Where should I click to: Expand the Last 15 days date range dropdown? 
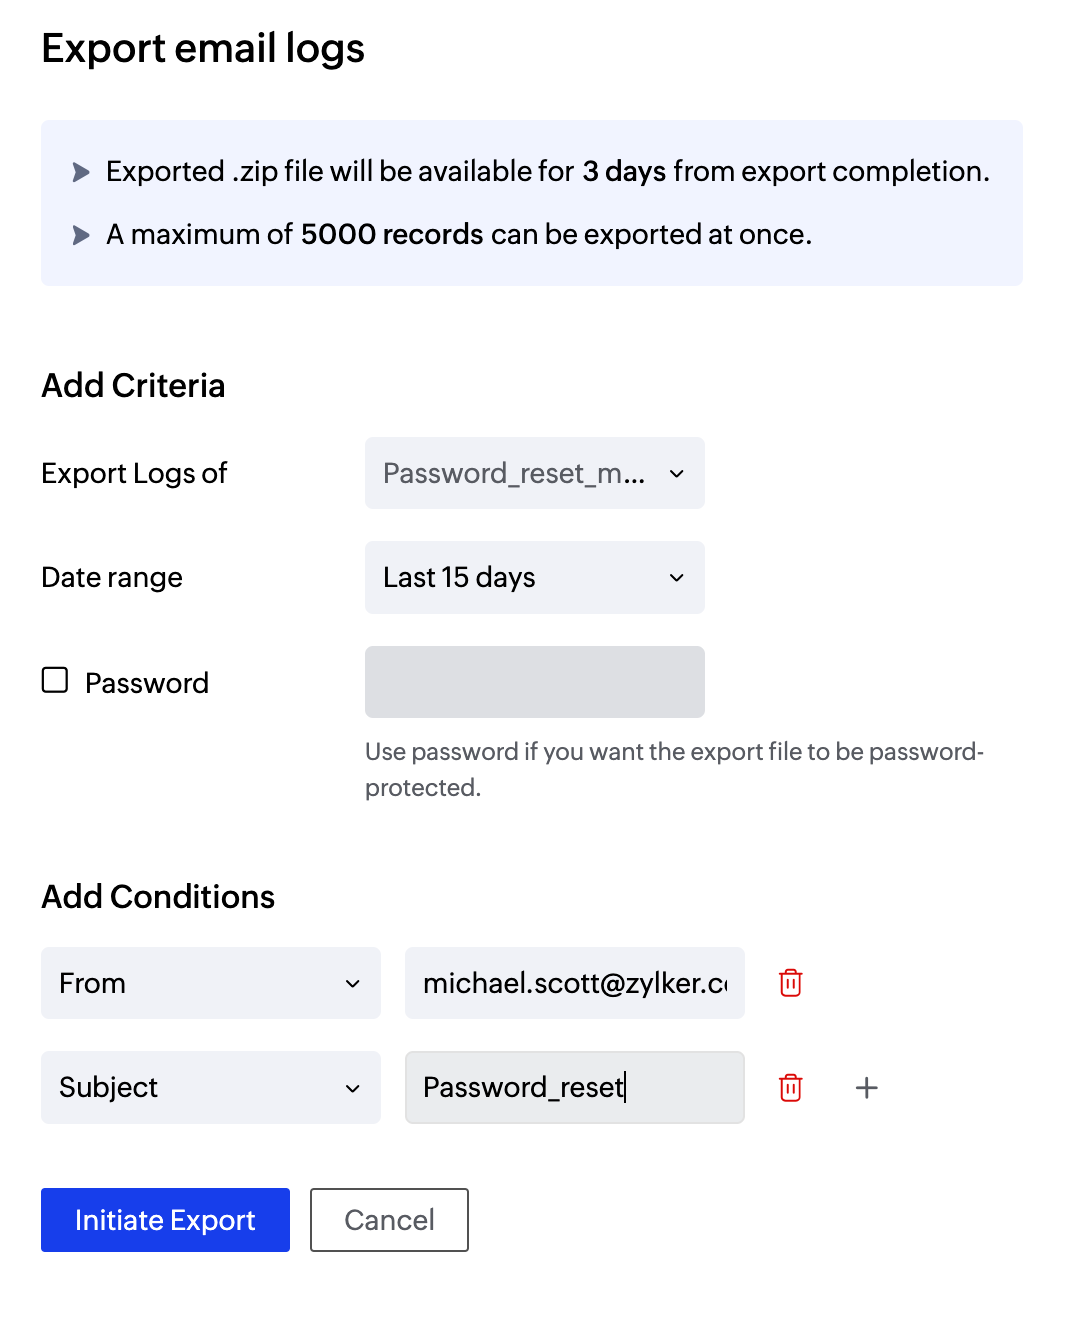534,577
